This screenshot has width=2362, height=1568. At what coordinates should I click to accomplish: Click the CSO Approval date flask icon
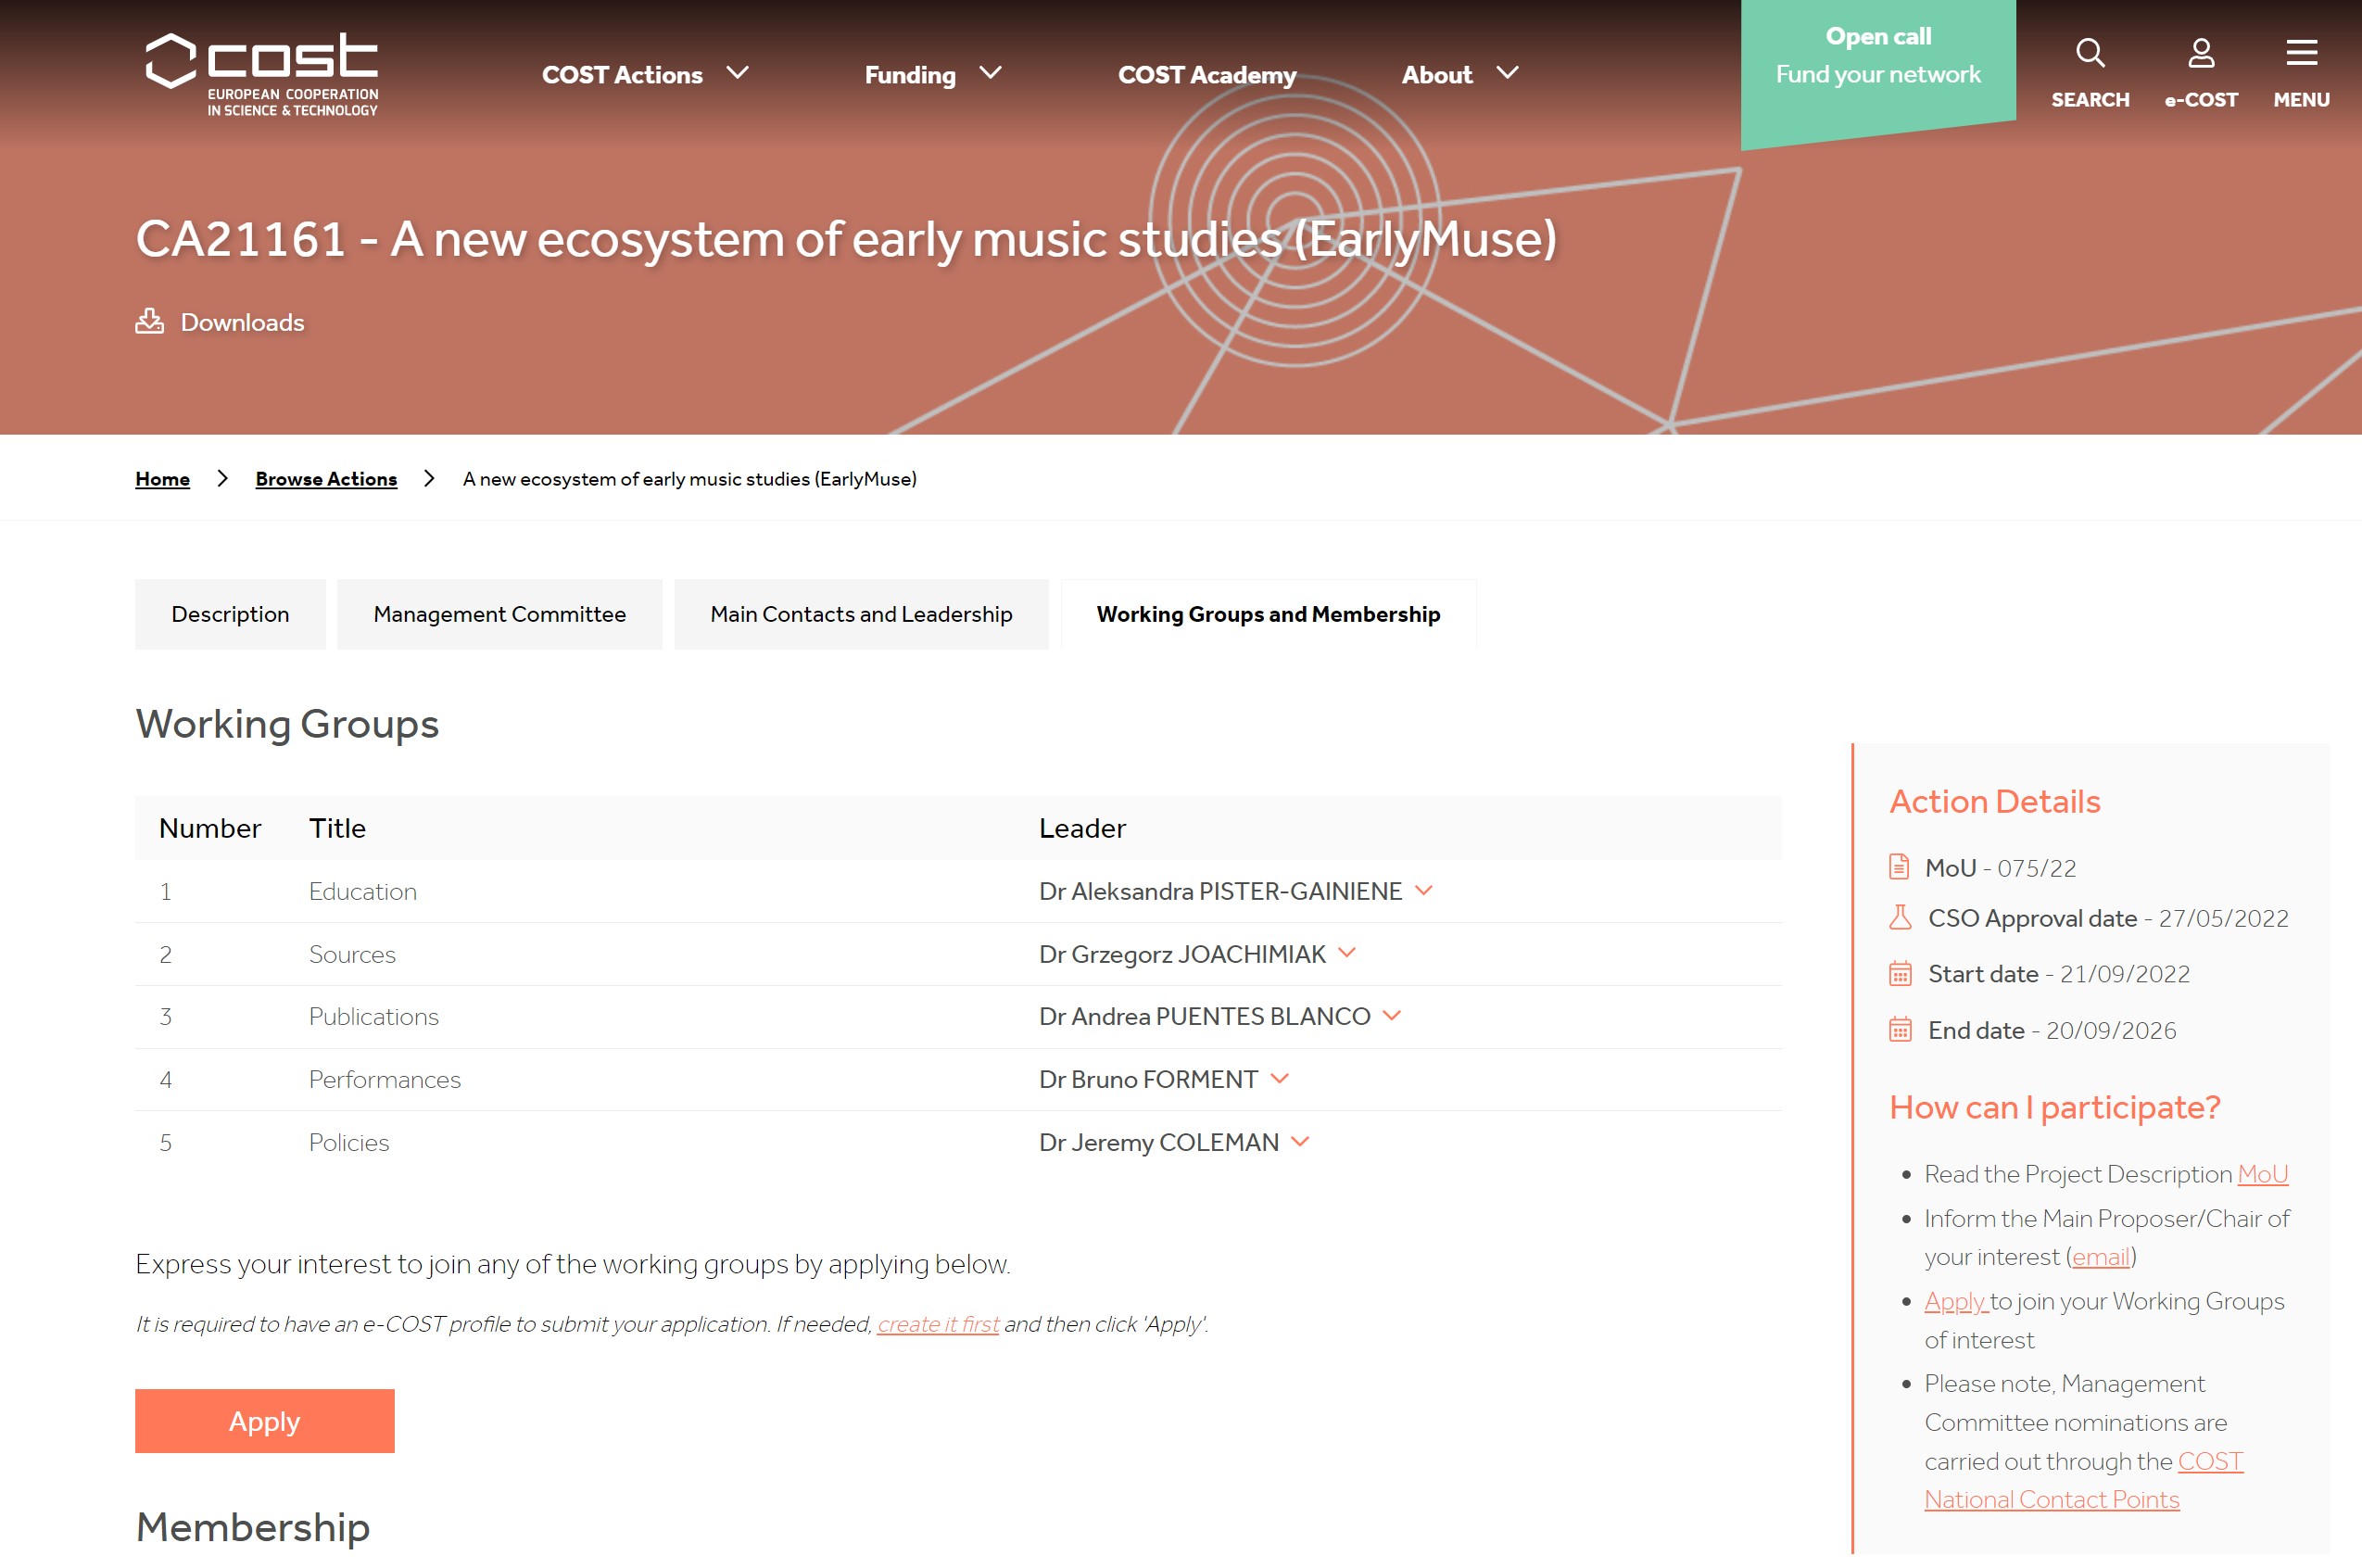[x=1900, y=917]
